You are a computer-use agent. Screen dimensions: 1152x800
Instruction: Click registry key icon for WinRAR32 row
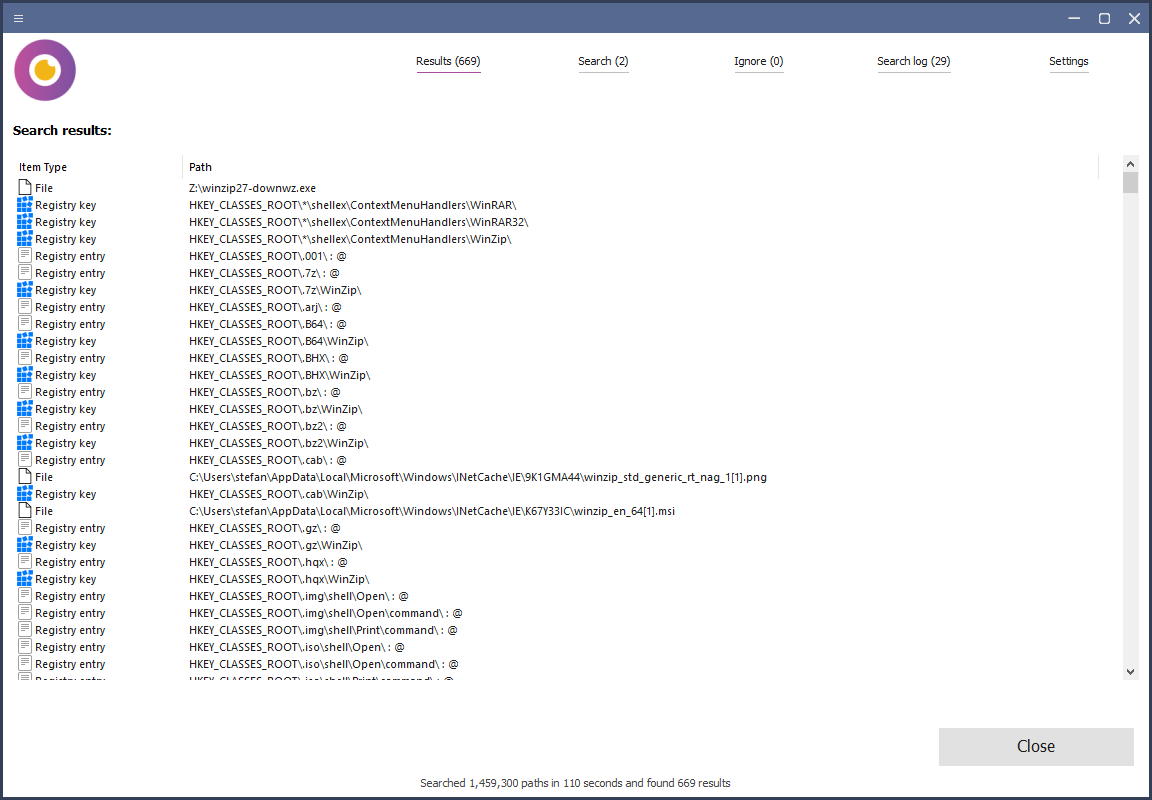[x=25, y=222]
